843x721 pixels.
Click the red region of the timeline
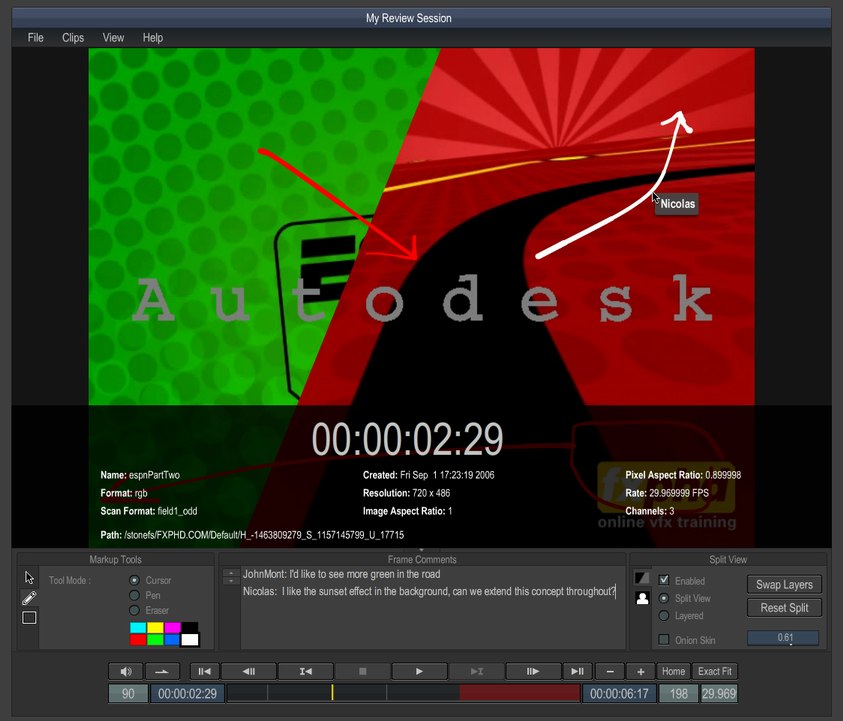point(519,693)
